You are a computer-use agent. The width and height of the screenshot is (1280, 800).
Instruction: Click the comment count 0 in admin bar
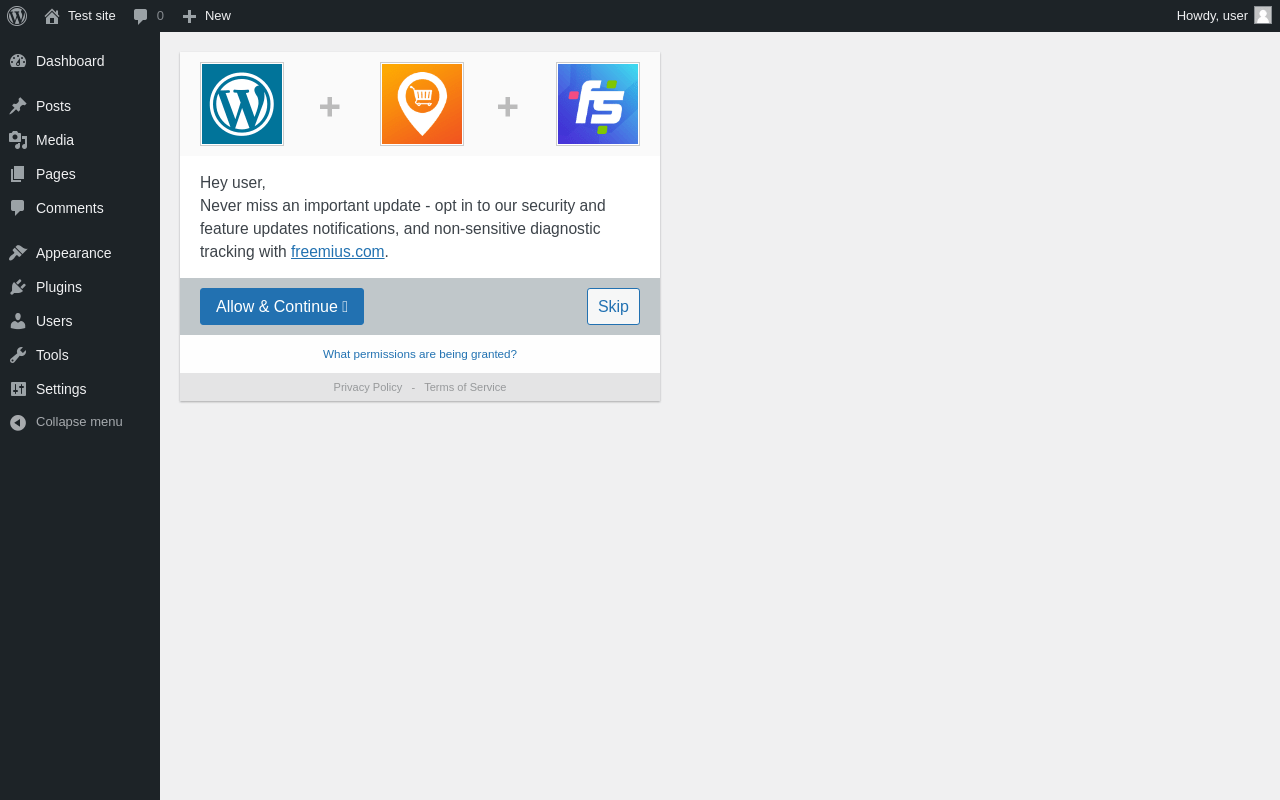point(160,16)
